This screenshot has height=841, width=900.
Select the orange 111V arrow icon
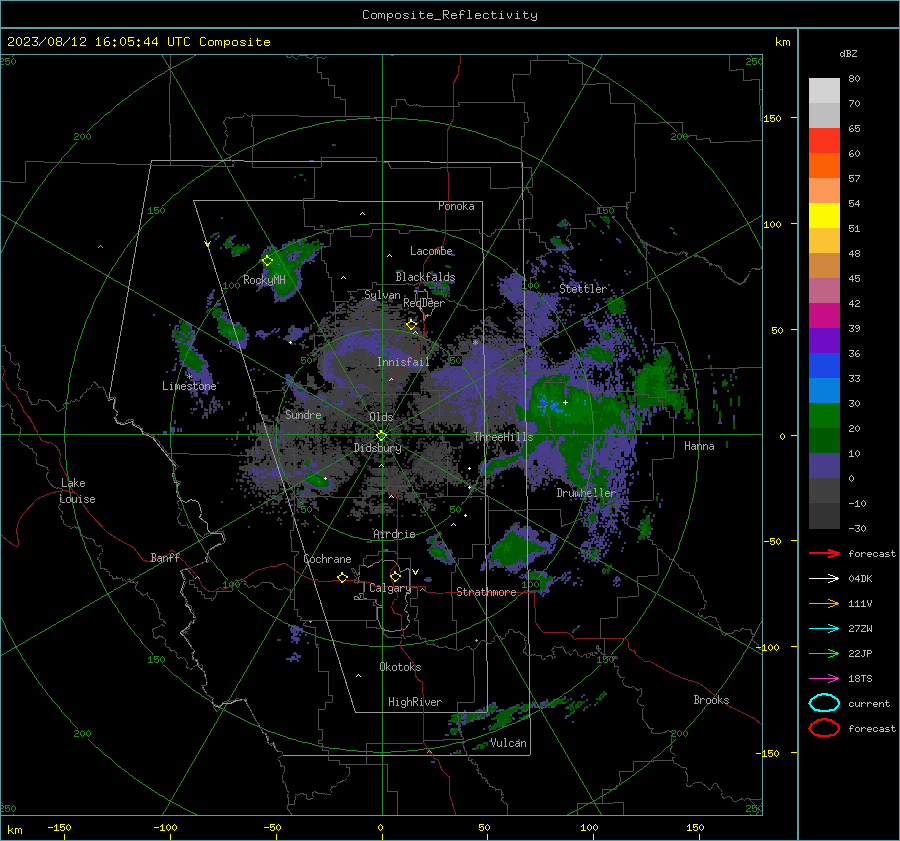pyautogui.click(x=824, y=603)
